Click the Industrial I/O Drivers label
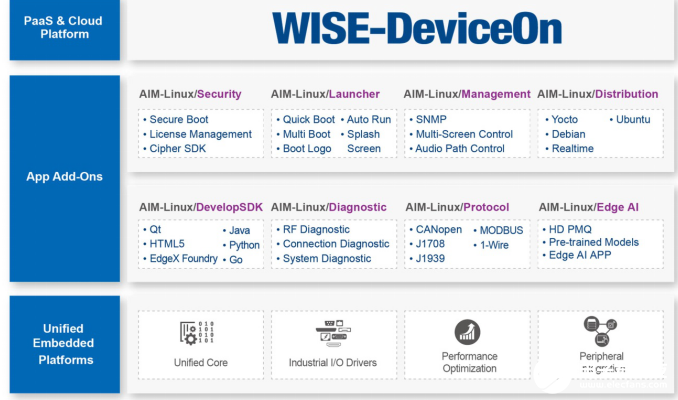678x400 pixels. [333, 362]
